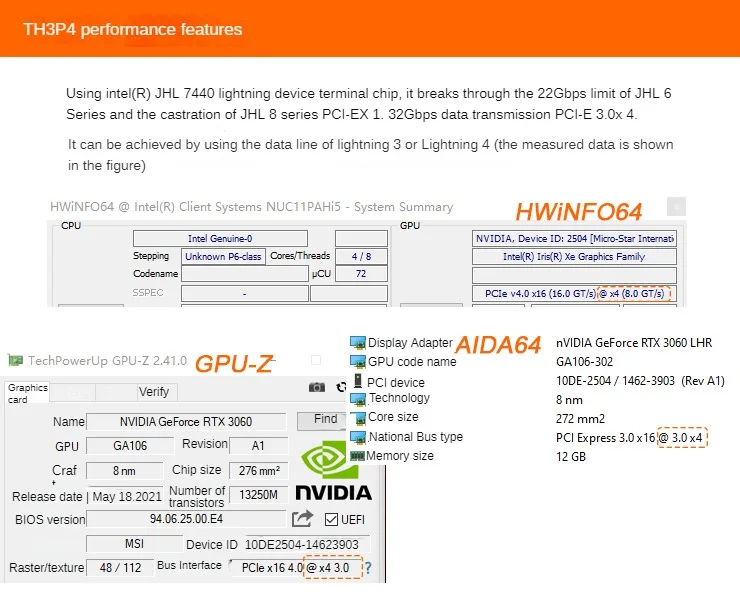Click the 4 / 8 Cores/Threads field
This screenshot has height=600, width=740.
click(362, 256)
